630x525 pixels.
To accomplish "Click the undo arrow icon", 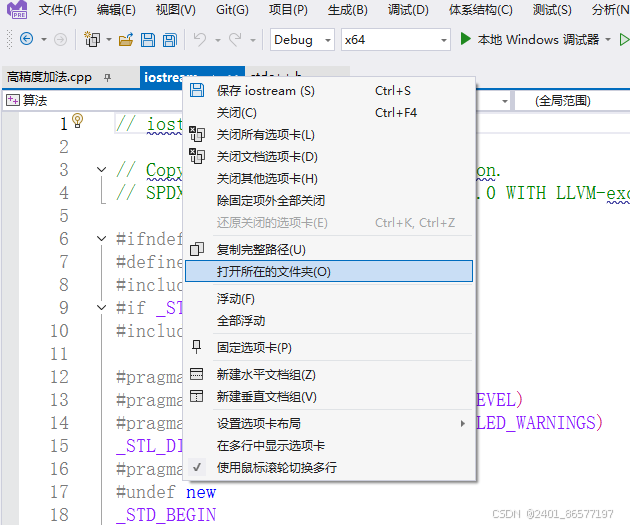I will 200,39.
